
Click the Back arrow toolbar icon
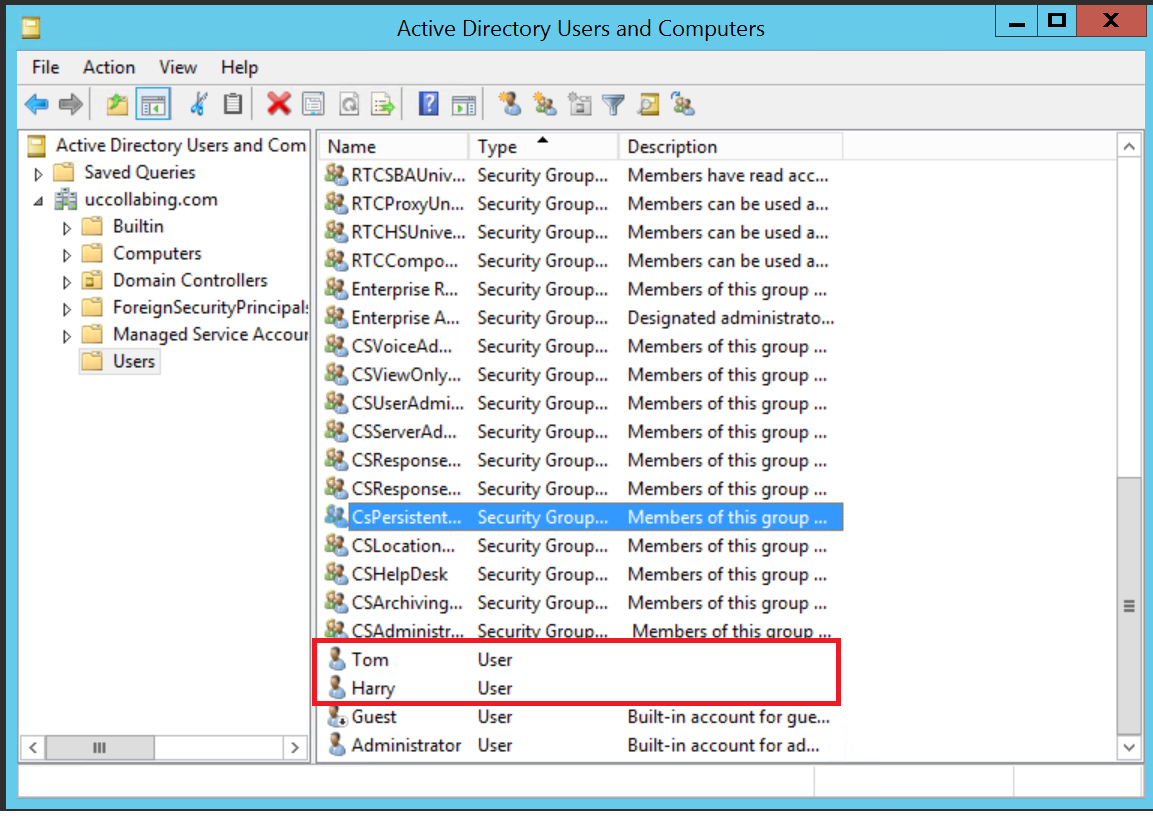point(36,104)
